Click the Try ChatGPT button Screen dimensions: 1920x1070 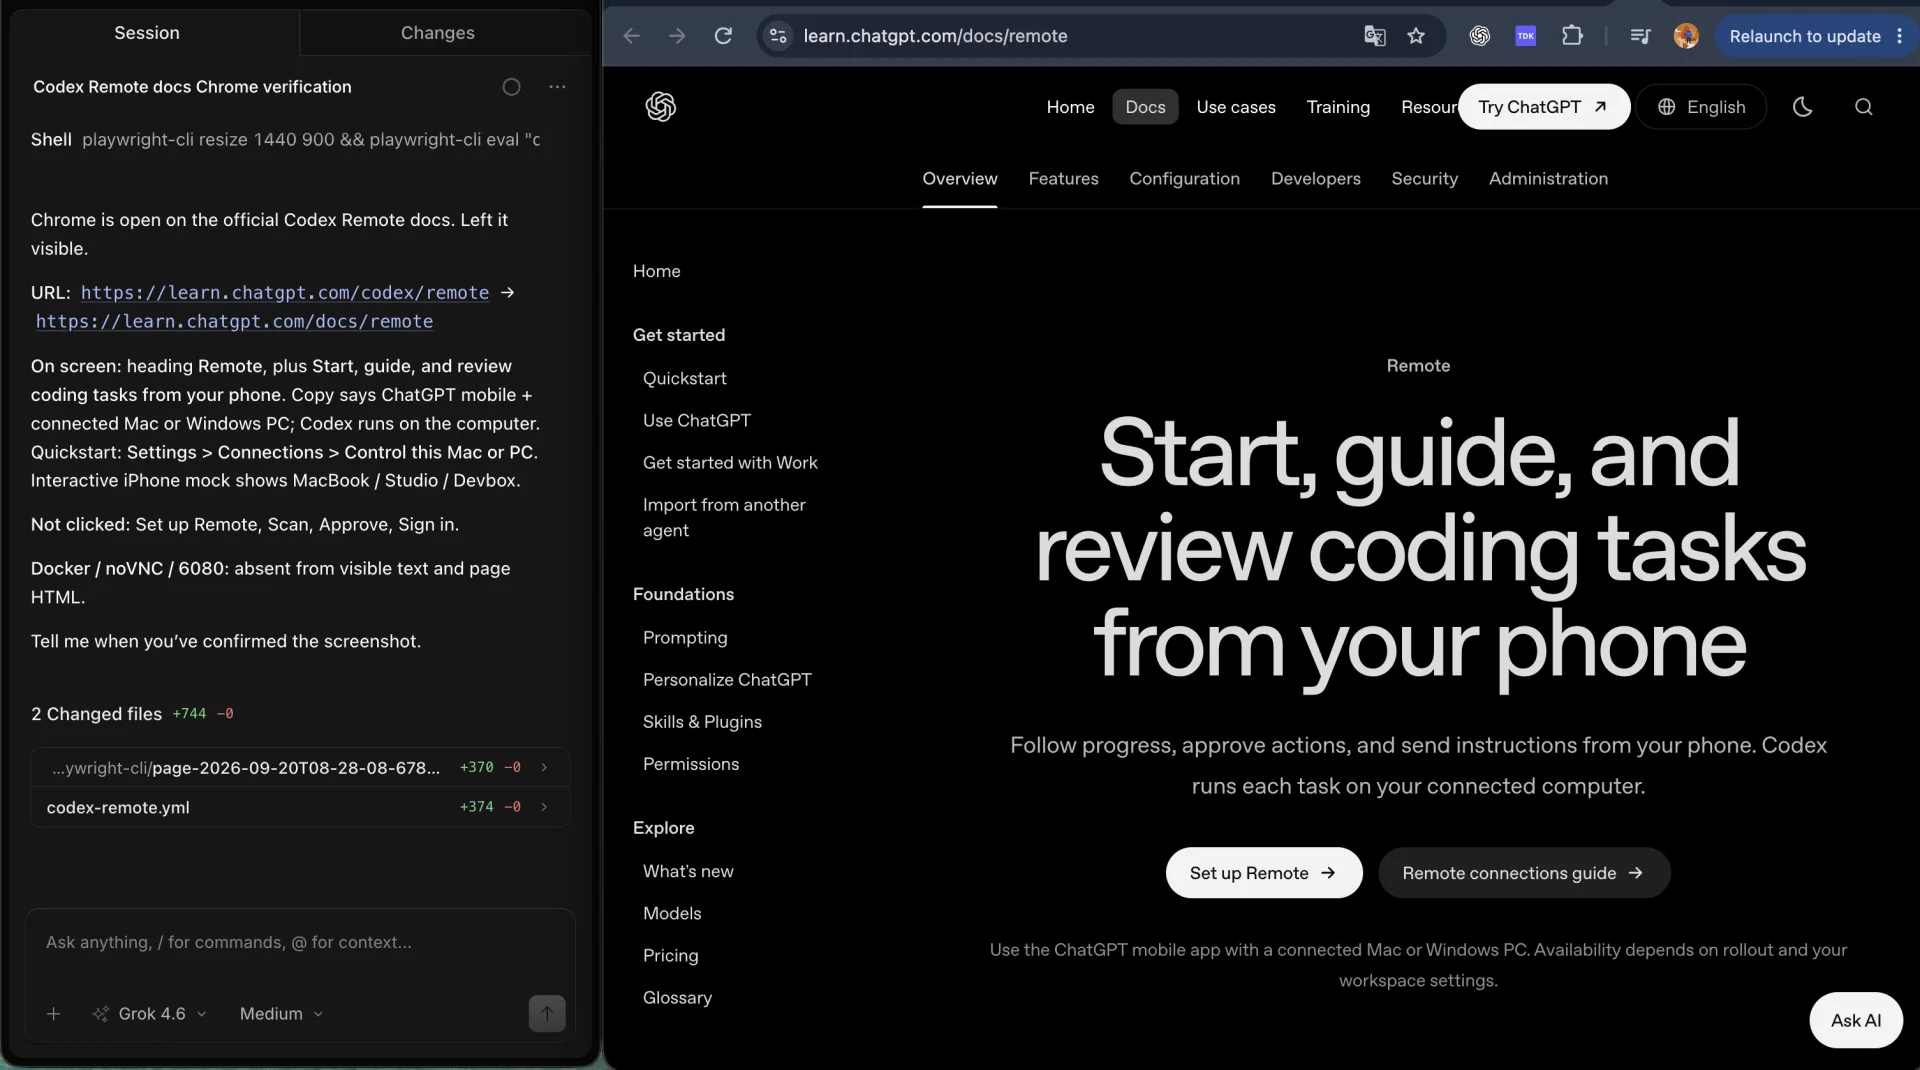(1543, 107)
